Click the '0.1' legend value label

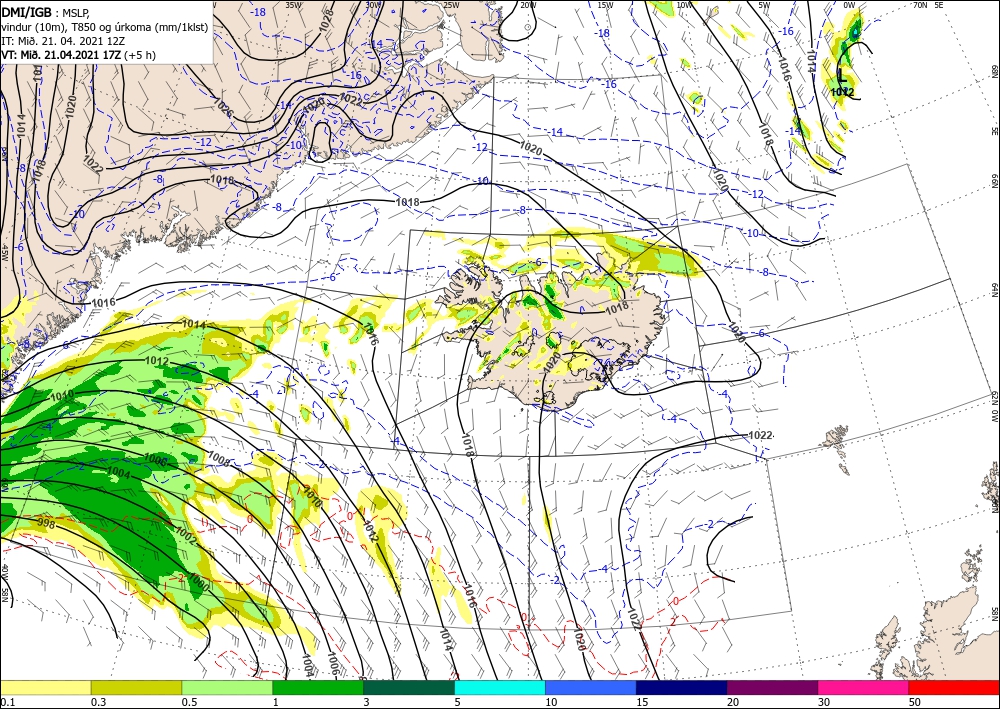point(7,701)
